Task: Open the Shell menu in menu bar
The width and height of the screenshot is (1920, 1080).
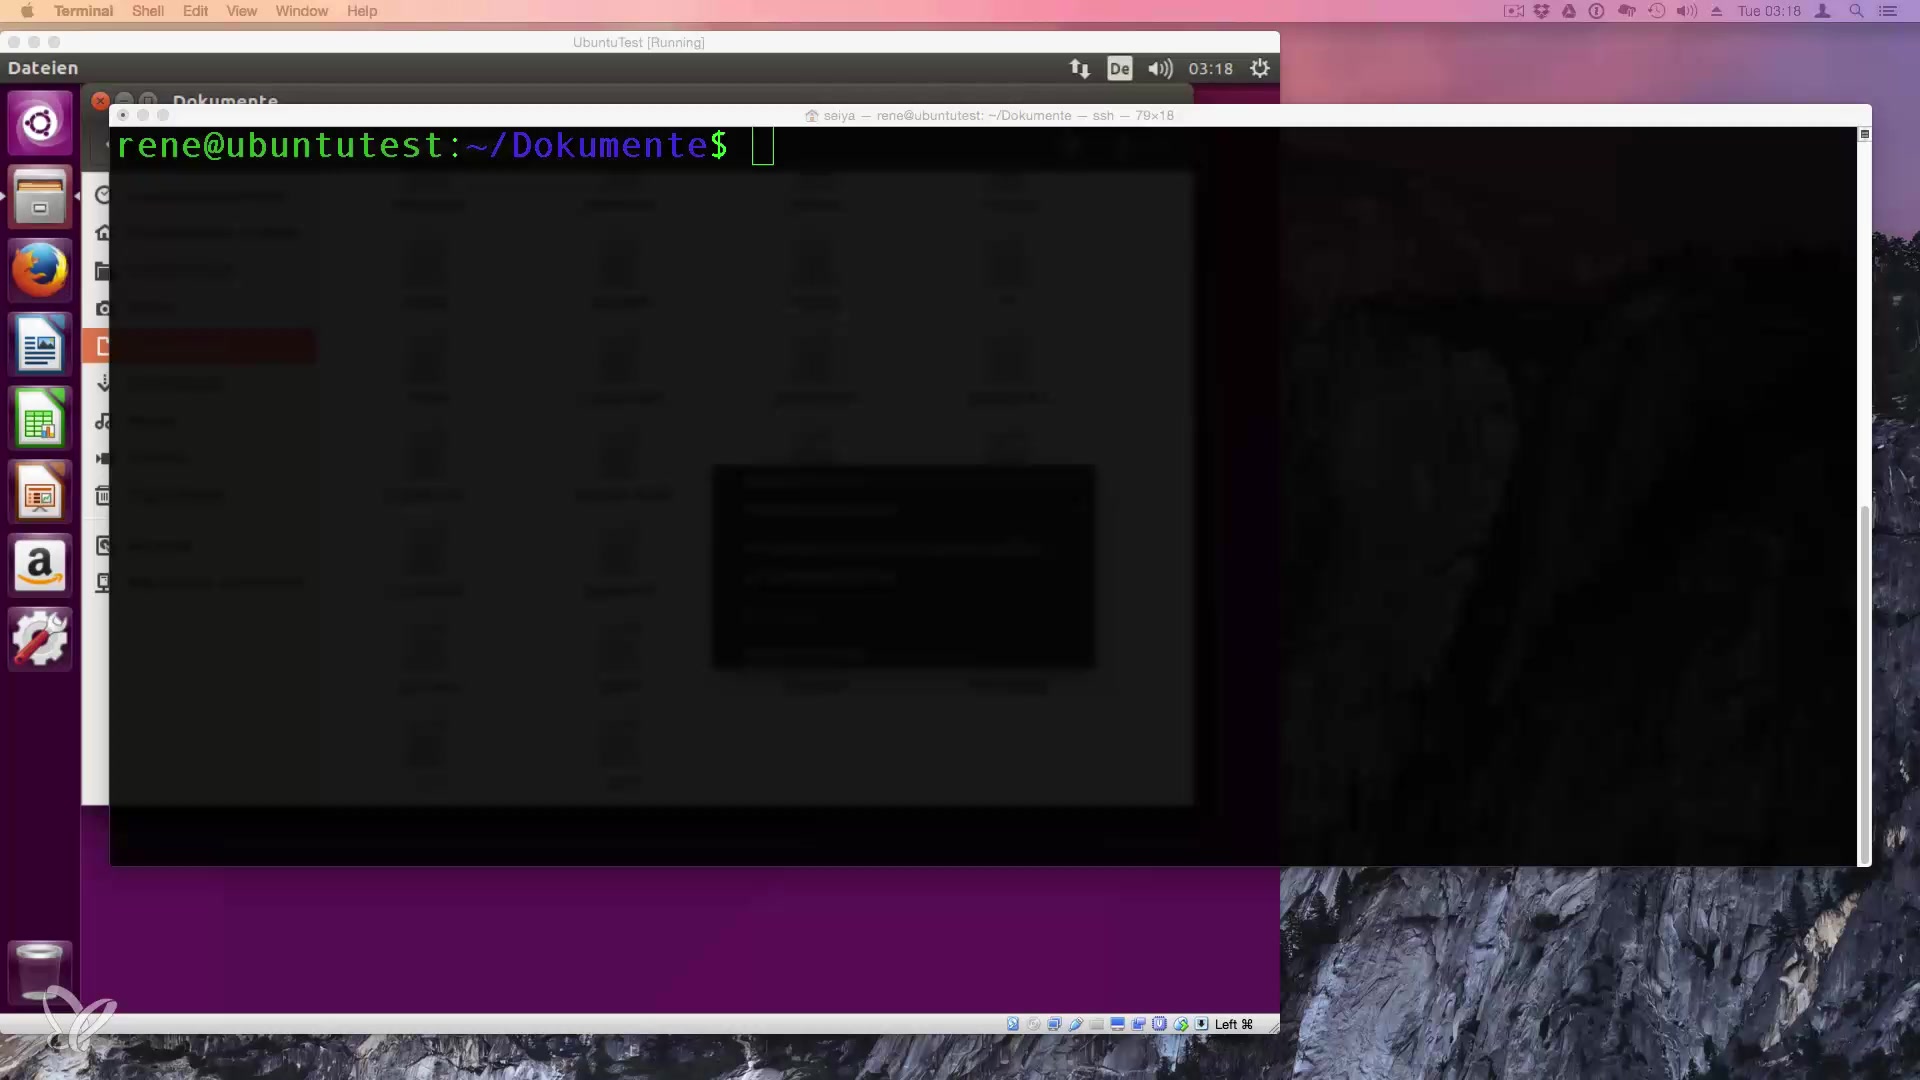Action: click(x=147, y=11)
